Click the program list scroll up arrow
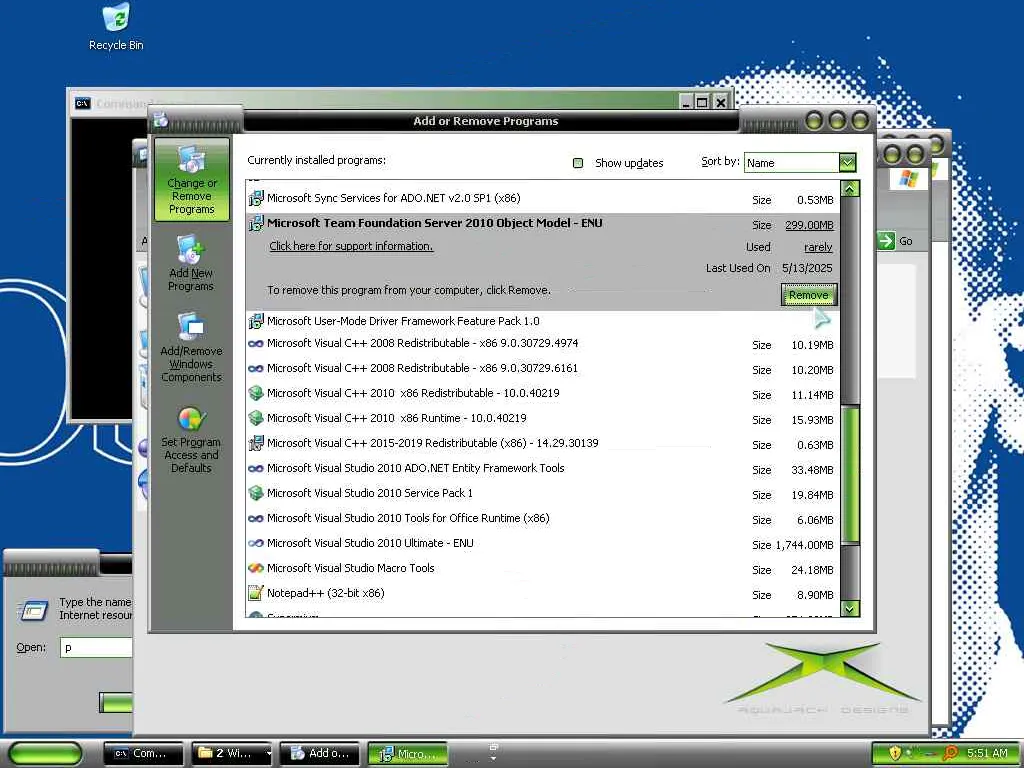 point(850,189)
